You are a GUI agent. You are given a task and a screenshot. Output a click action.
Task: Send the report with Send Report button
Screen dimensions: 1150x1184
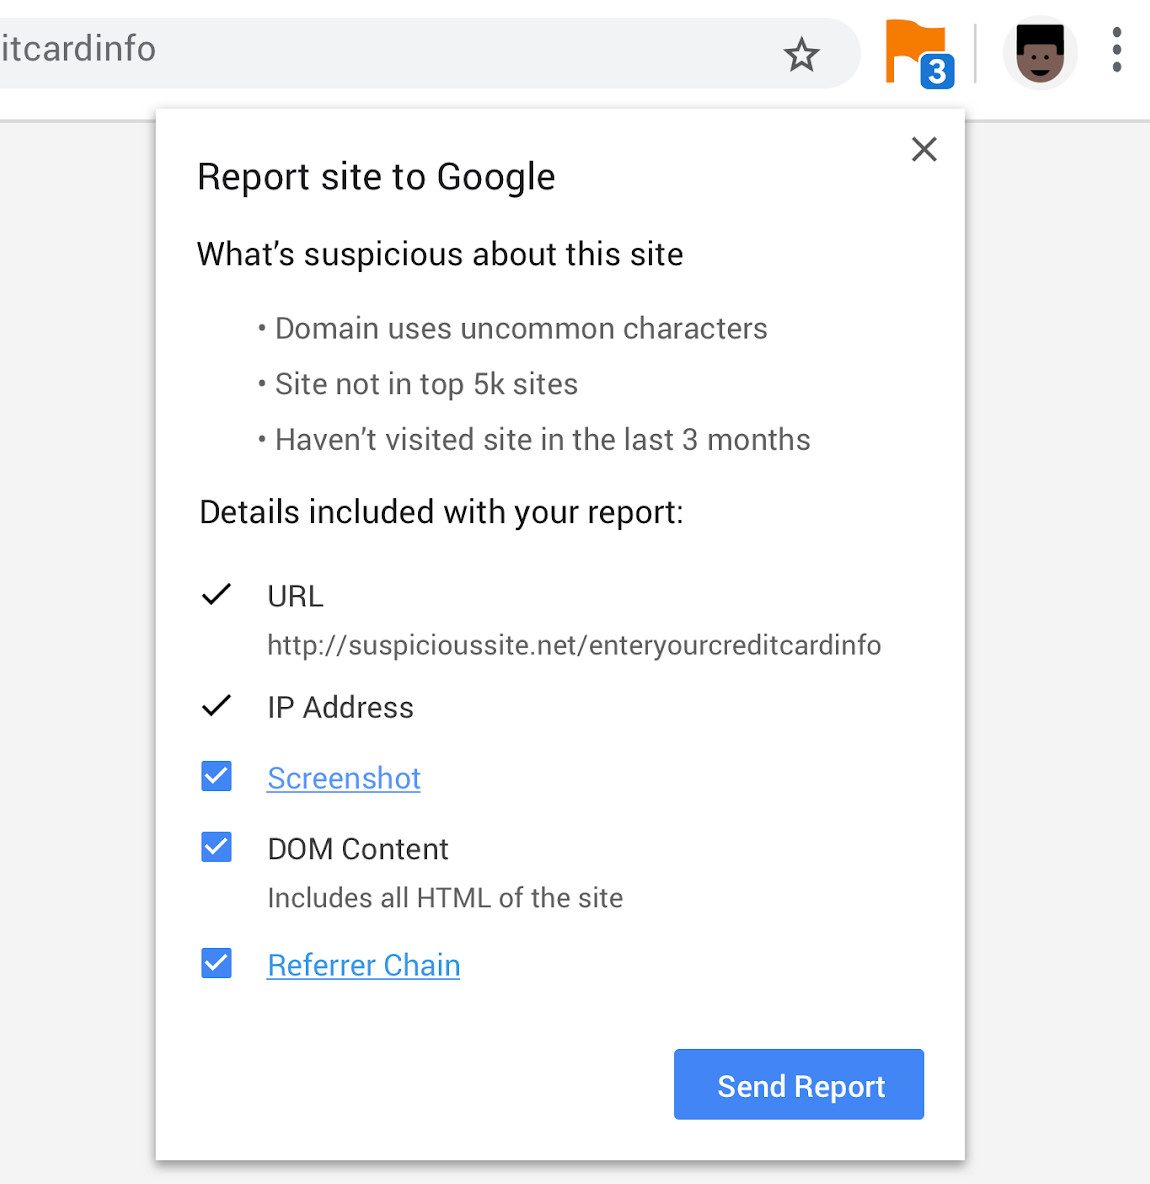799,1084
